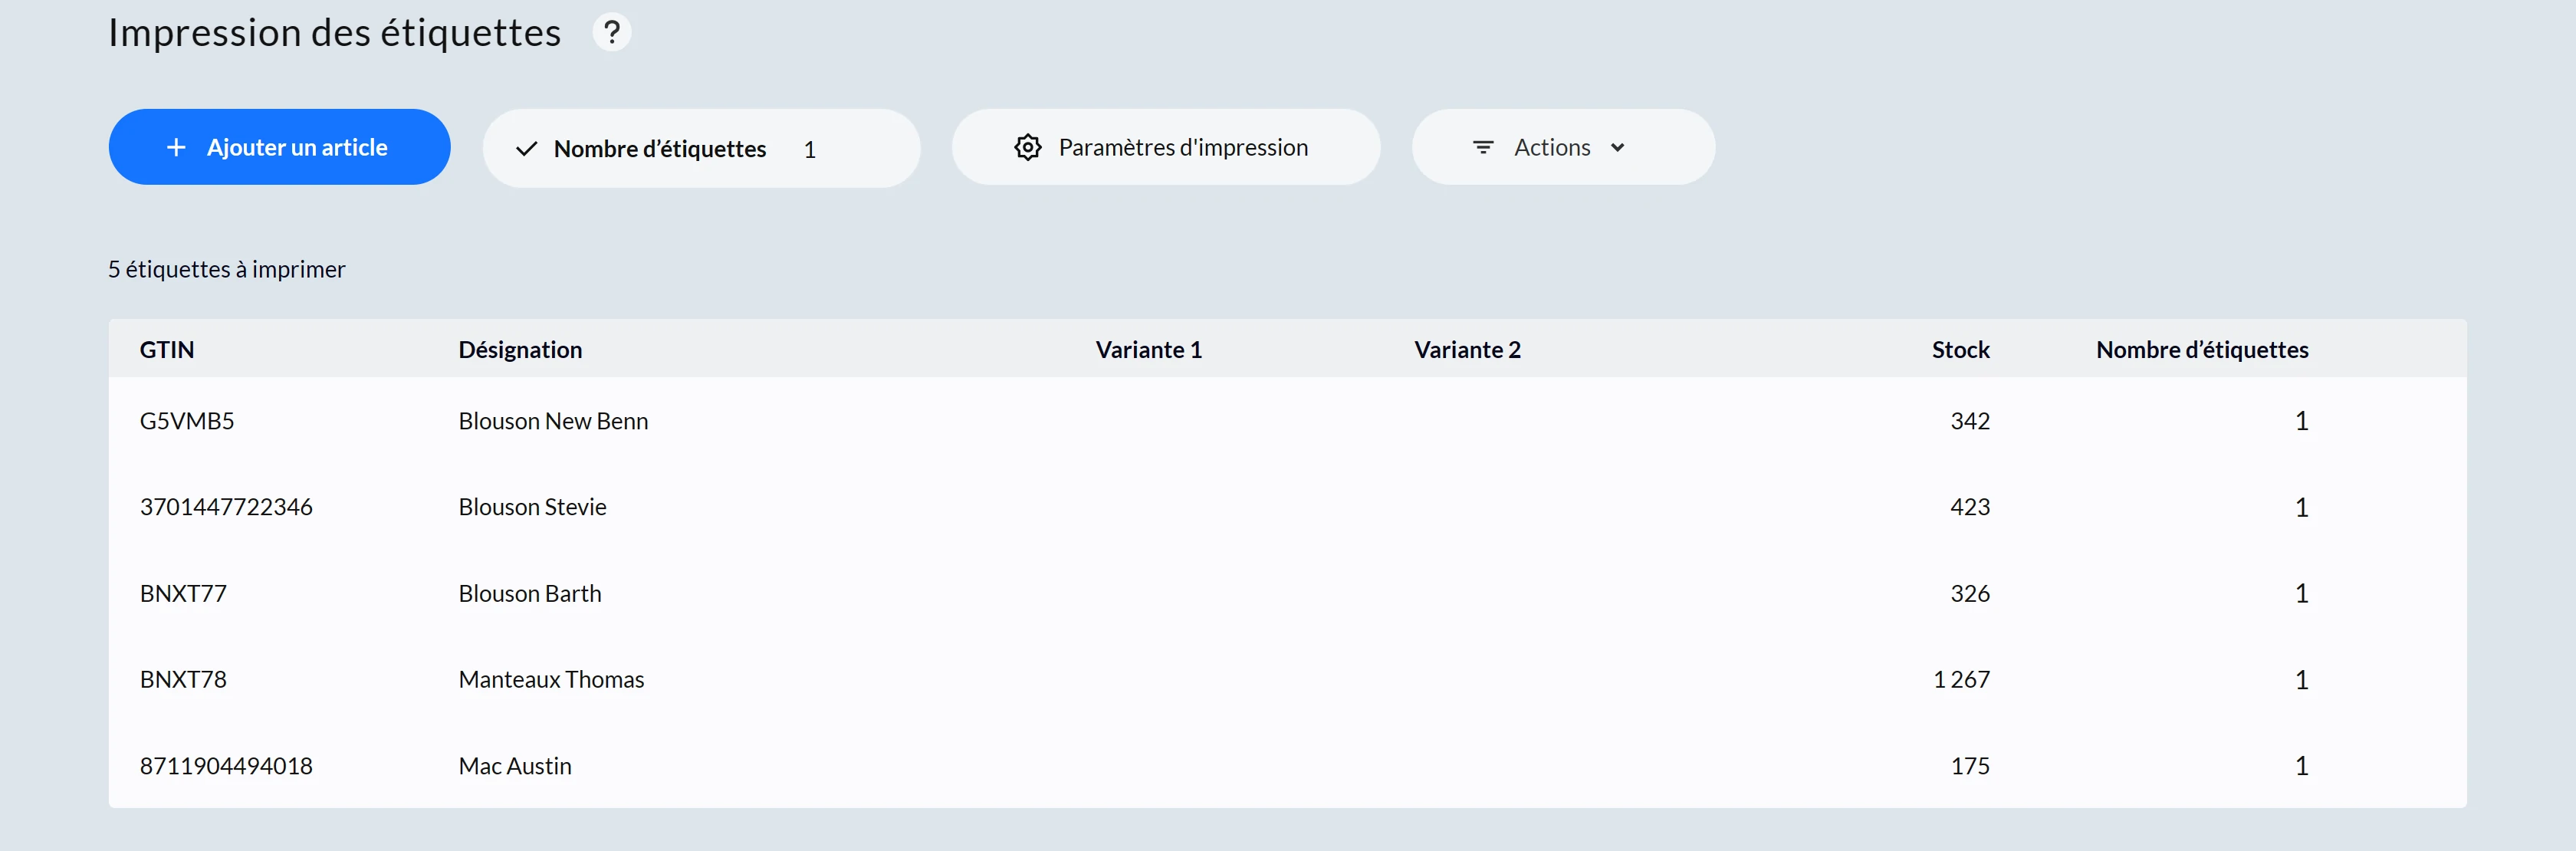Click the Impression des étiquettes page title
The image size is (2576, 851).
[x=335, y=33]
